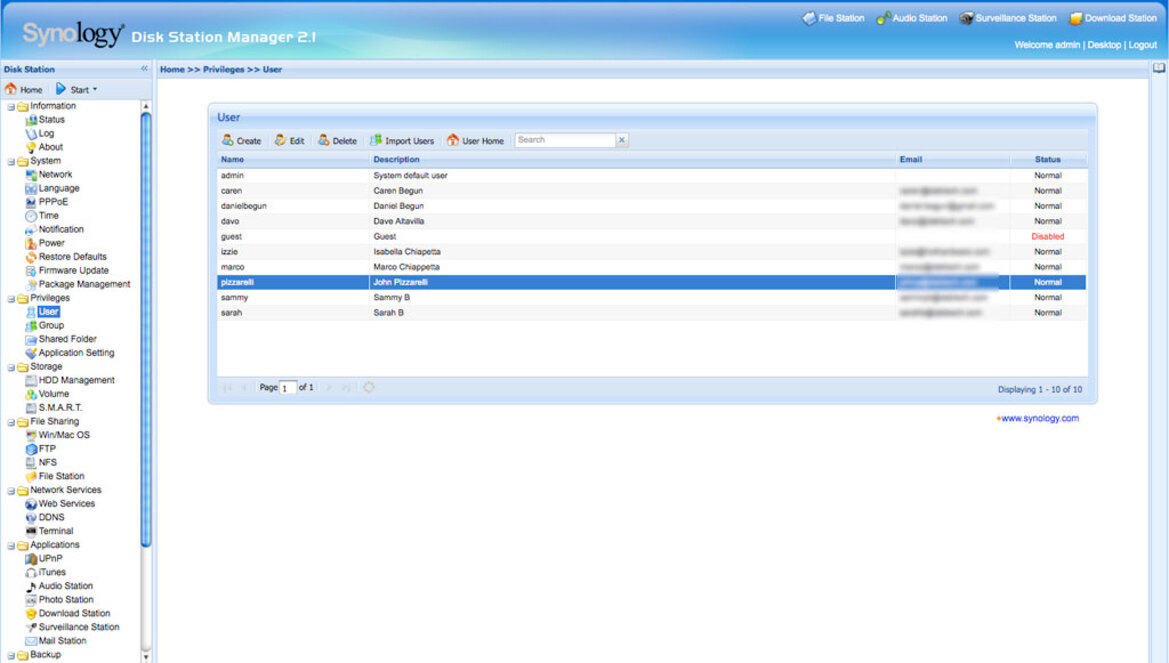Visit www.synology.com link
Image resolution: width=1169 pixels, height=663 pixels.
(1039, 418)
